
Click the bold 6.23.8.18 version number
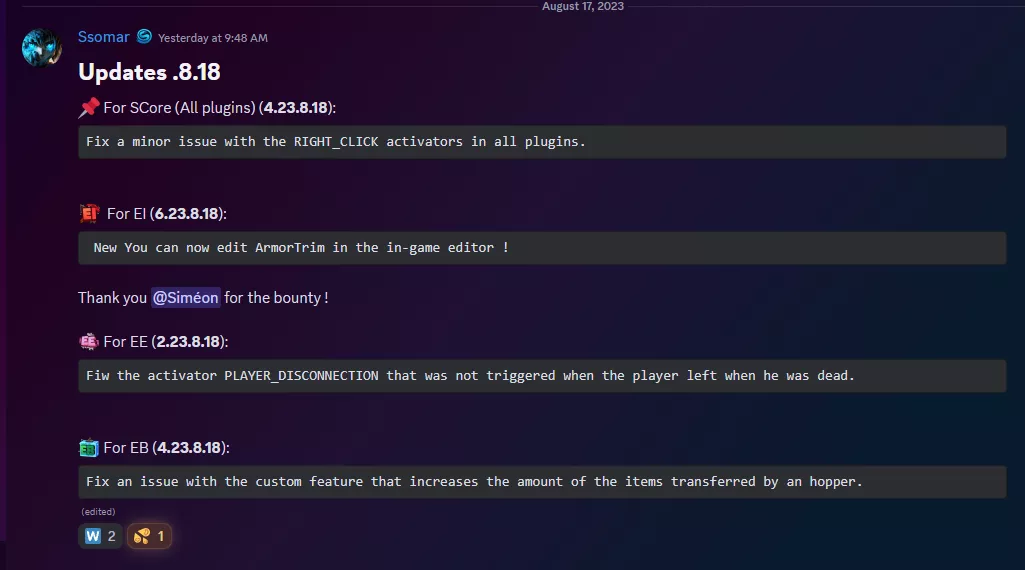click(189, 213)
